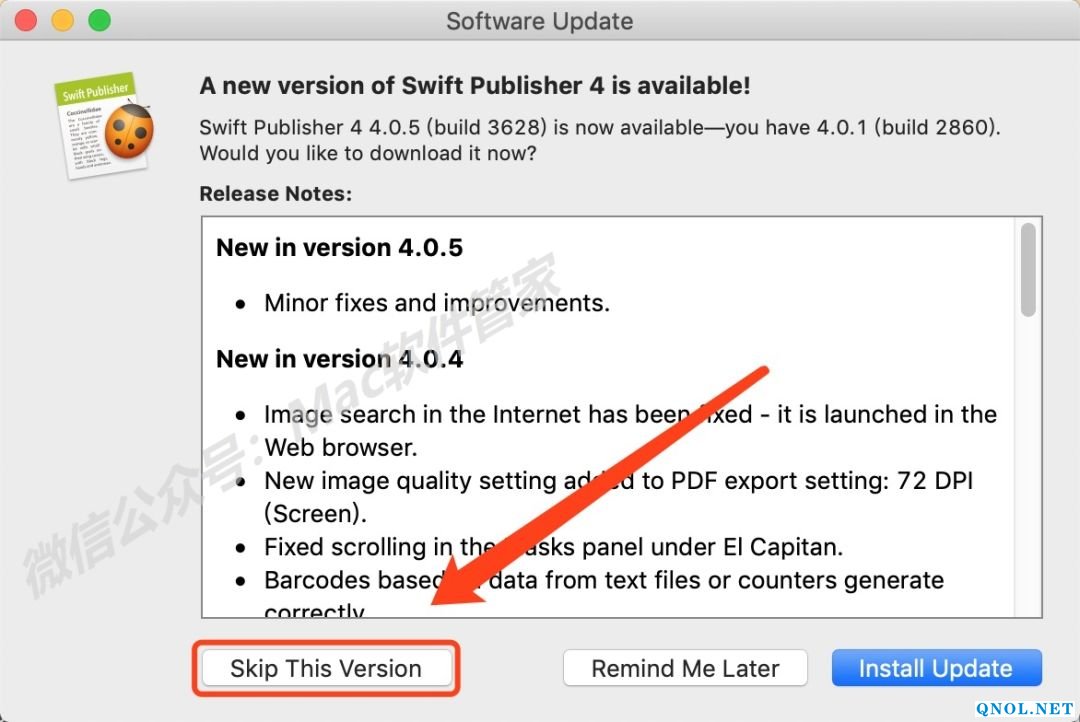Click the "New in version 4.0.5" heading
The height and width of the screenshot is (722, 1080).
[x=339, y=248]
